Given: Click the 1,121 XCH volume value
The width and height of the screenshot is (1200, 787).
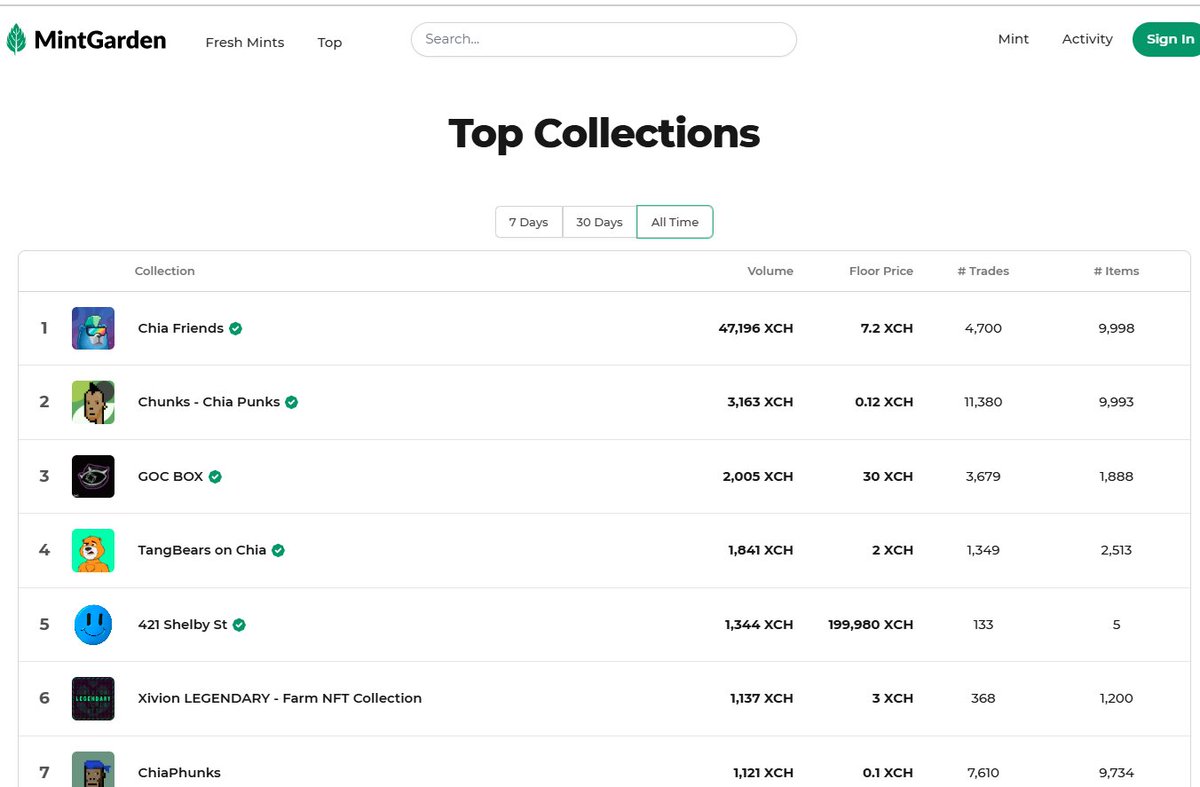Looking at the screenshot, I should 761,772.
